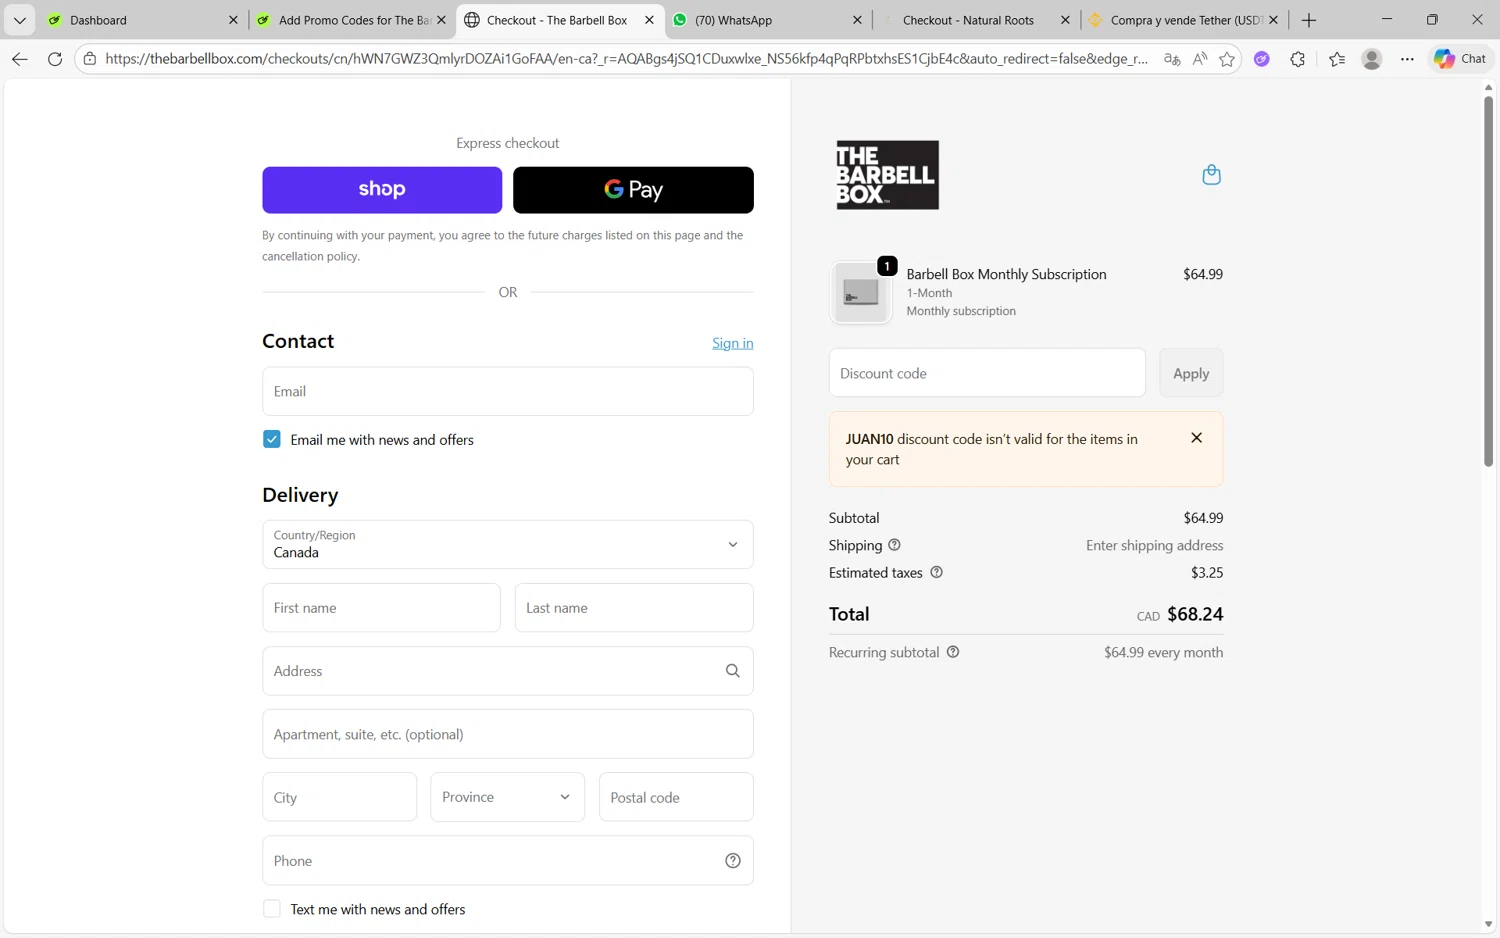
Task: Open favorites list icon
Action: click(x=1337, y=59)
